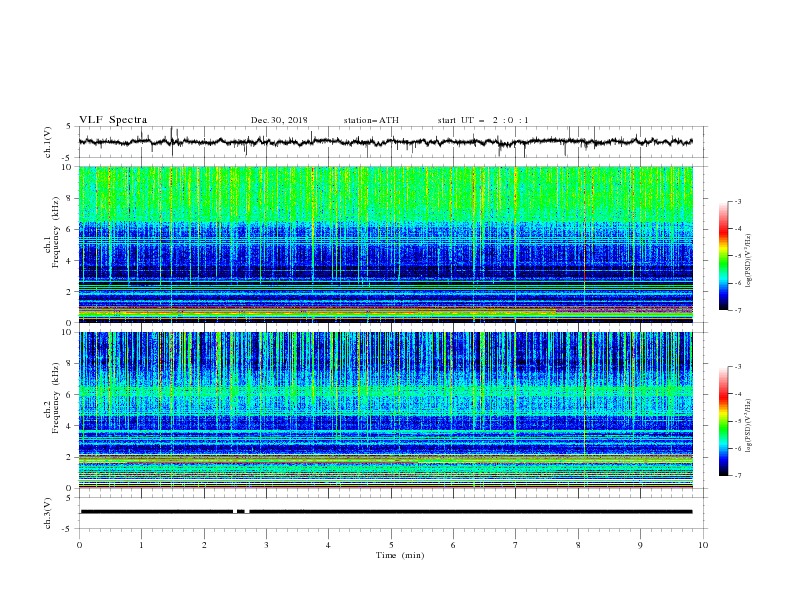Click the 'VLF Spectra' plot title
792x612 pixels.
click(113, 120)
